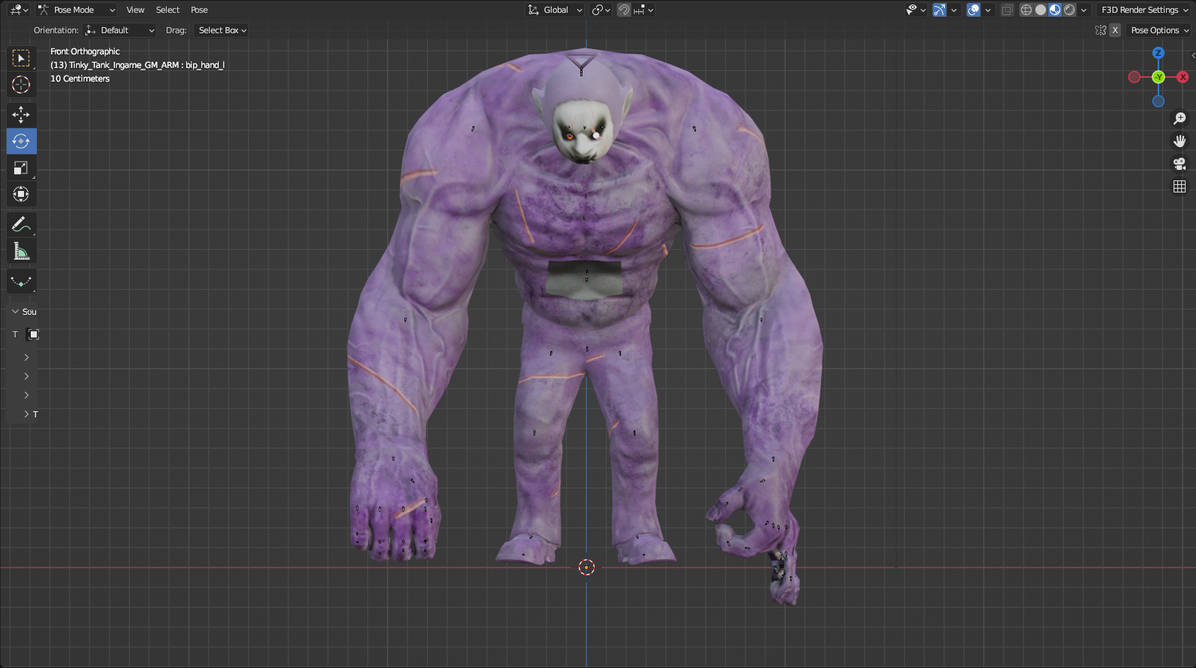Open Orientation Default dropdown
Screen dimensions: 1196x668
[x=121, y=31]
